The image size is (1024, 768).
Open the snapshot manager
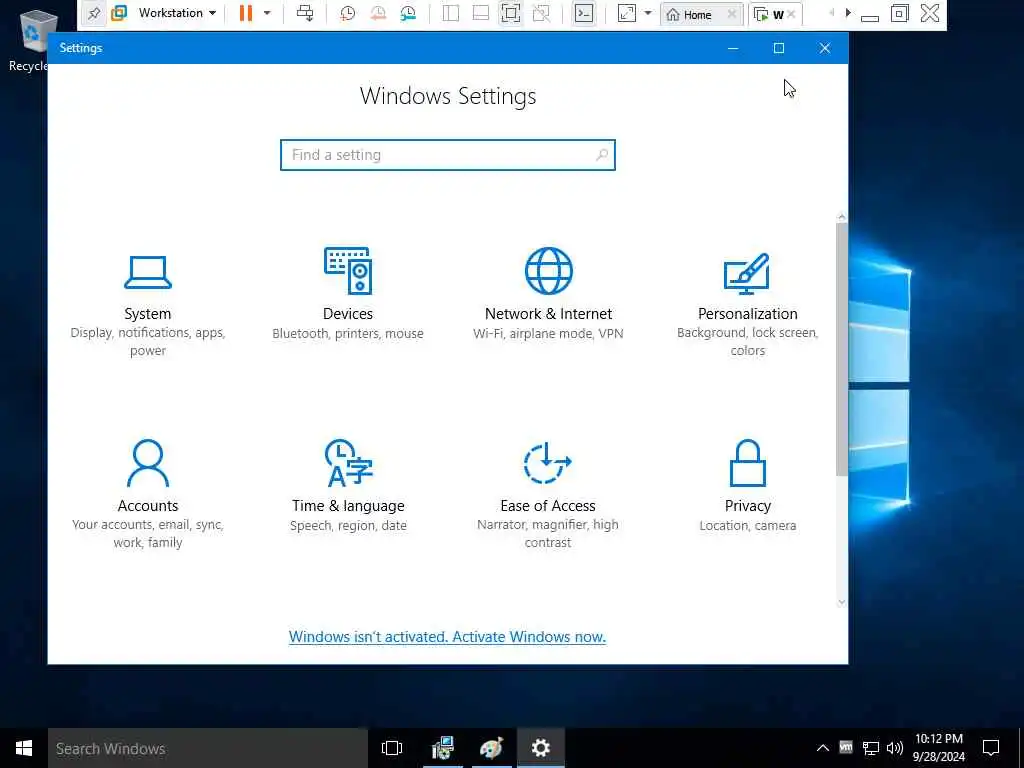[408, 13]
